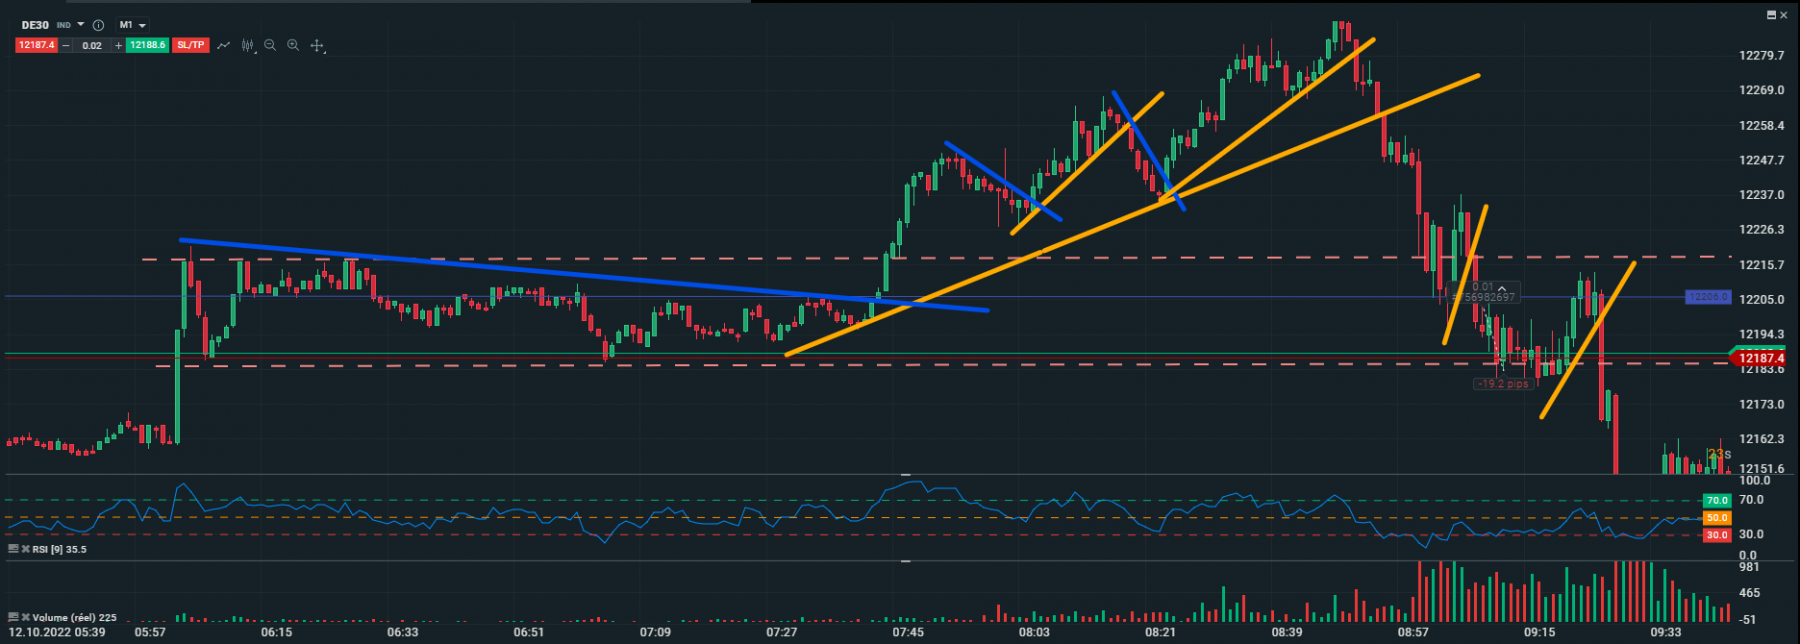This screenshot has height=644, width=1800.
Task: Remove the Volume indicator with its X
Action: [26, 617]
